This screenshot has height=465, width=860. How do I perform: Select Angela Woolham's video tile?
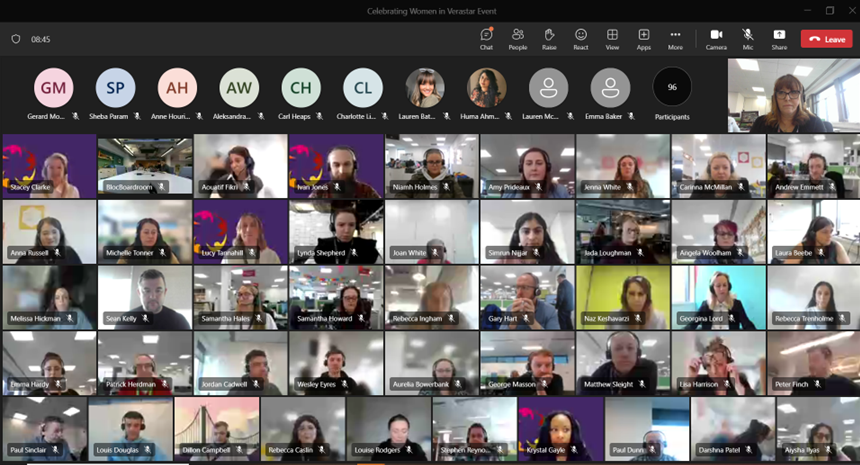point(718,232)
